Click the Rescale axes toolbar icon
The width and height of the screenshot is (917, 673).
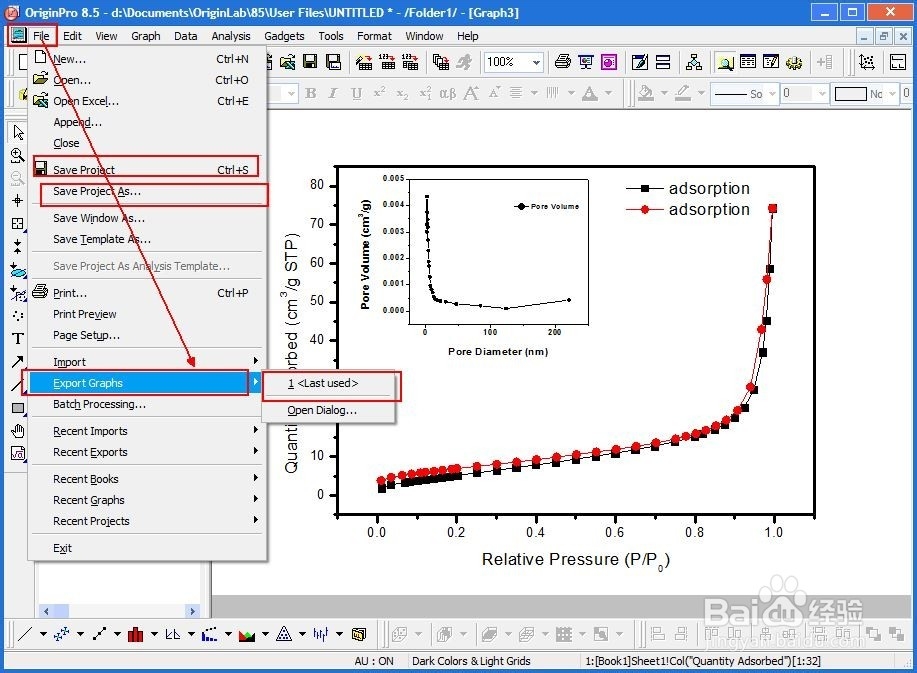pos(866,61)
